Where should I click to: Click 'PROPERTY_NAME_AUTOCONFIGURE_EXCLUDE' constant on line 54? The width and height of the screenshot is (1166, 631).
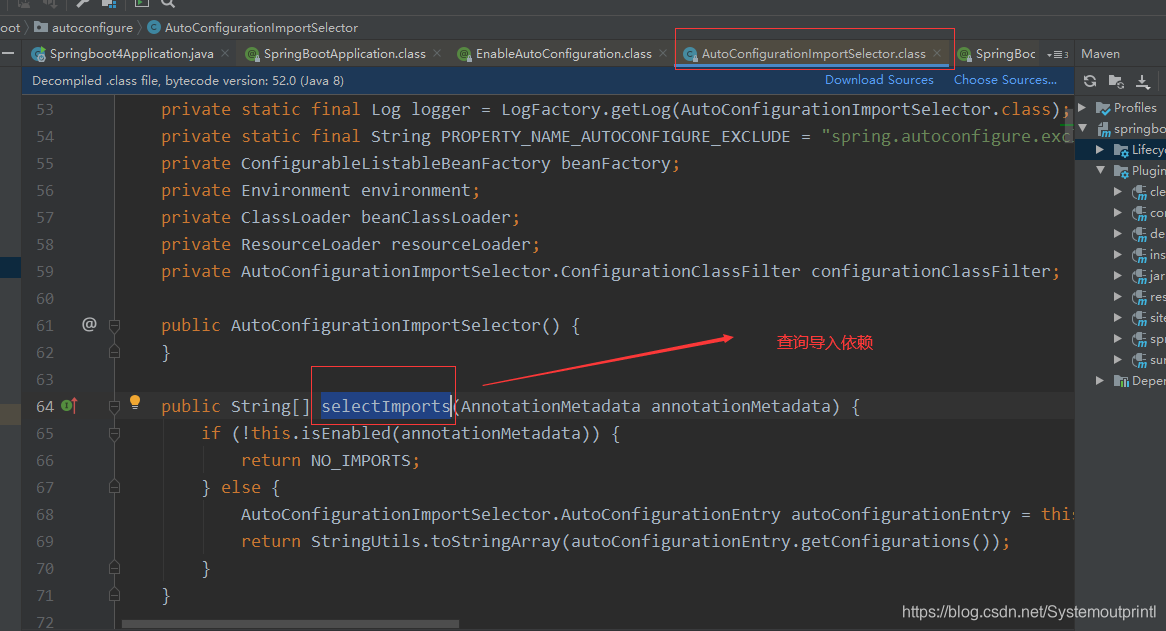(x=615, y=137)
